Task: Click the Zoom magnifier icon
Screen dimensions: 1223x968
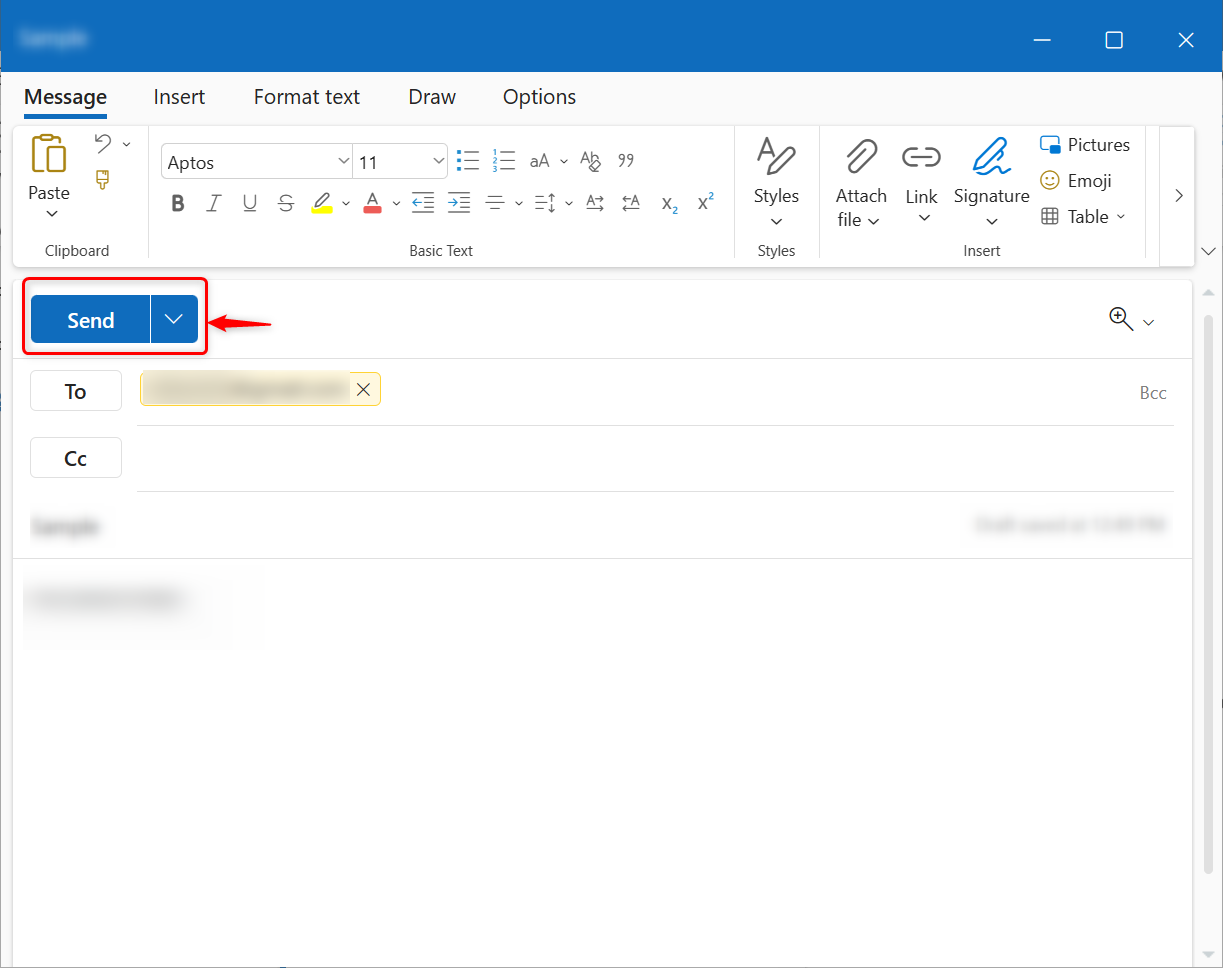Action: [1120, 319]
